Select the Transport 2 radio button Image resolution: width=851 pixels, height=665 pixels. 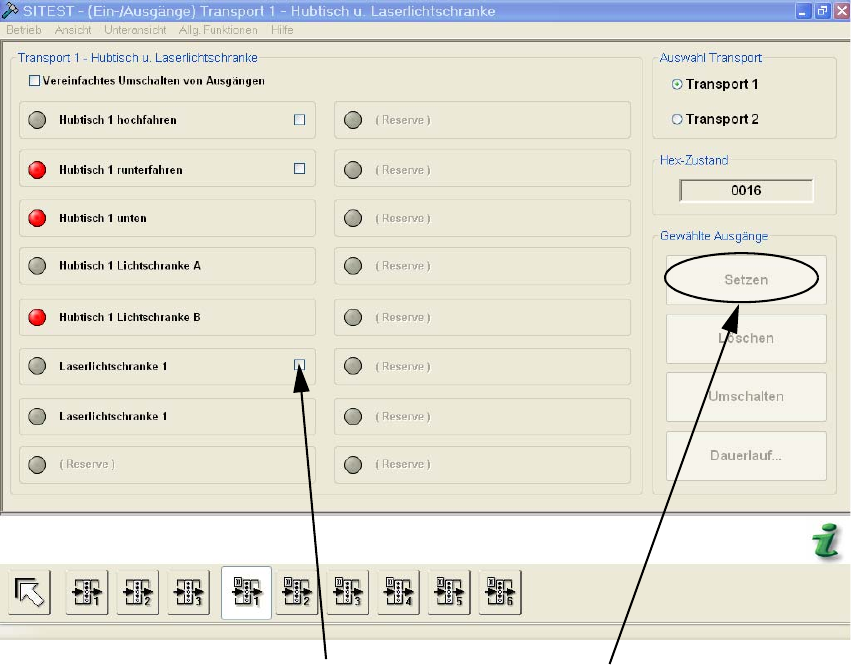coord(677,119)
